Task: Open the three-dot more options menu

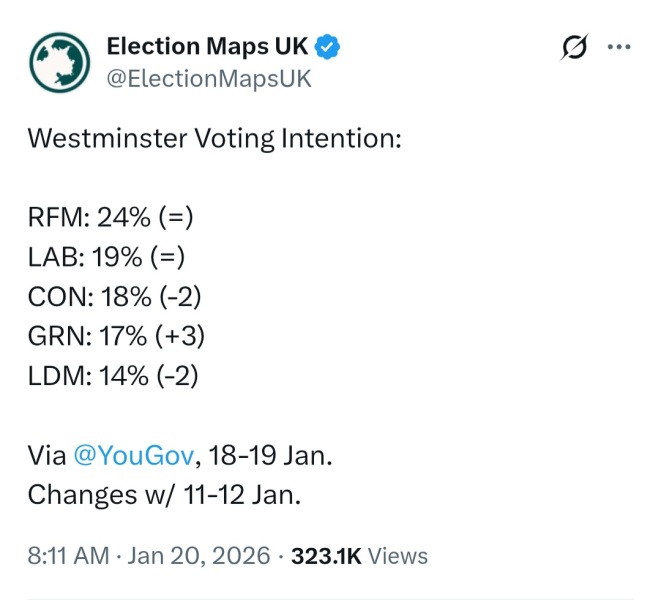Action: tap(620, 47)
